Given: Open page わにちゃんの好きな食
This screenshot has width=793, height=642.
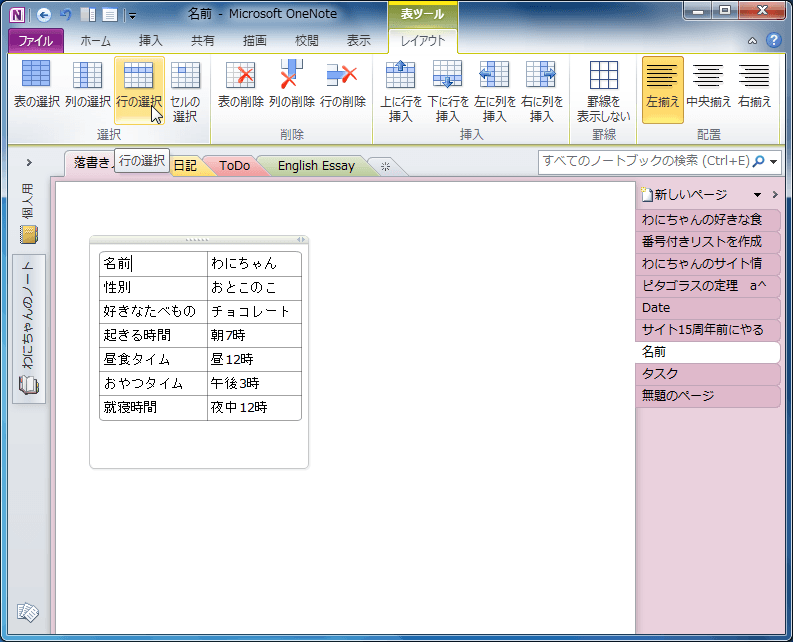Looking at the screenshot, I should (708, 220).
